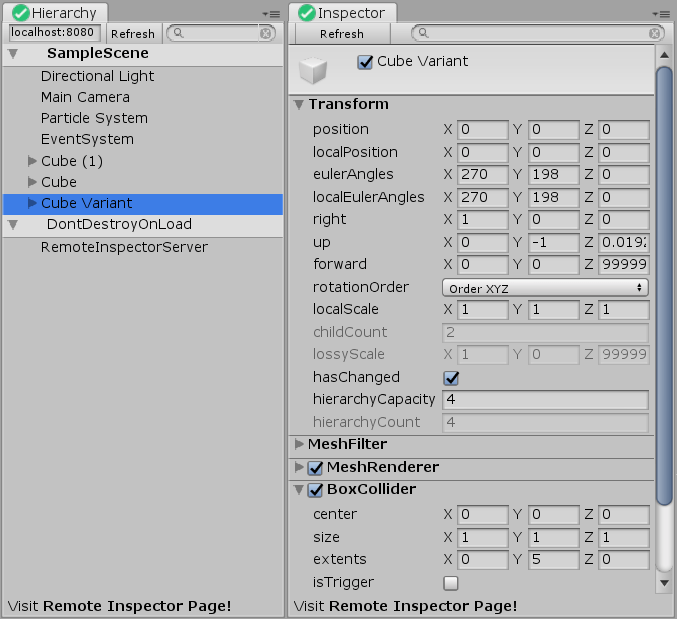Disable the MeshRenderer component checkbox
The height and width of the screenshot is (619, 677).
[x=315, y=467]
